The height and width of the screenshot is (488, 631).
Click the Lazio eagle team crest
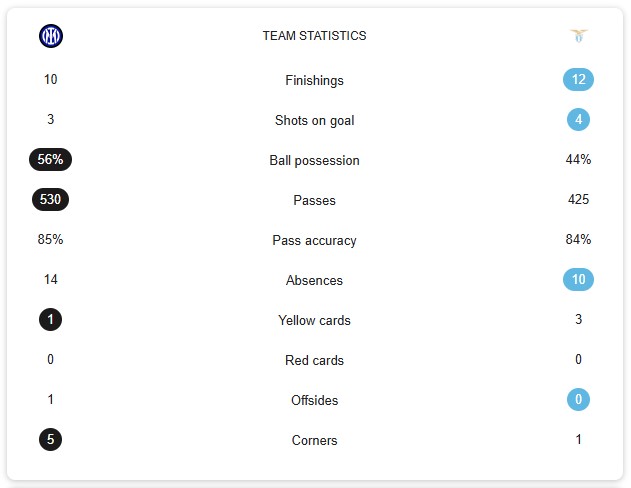579,36
